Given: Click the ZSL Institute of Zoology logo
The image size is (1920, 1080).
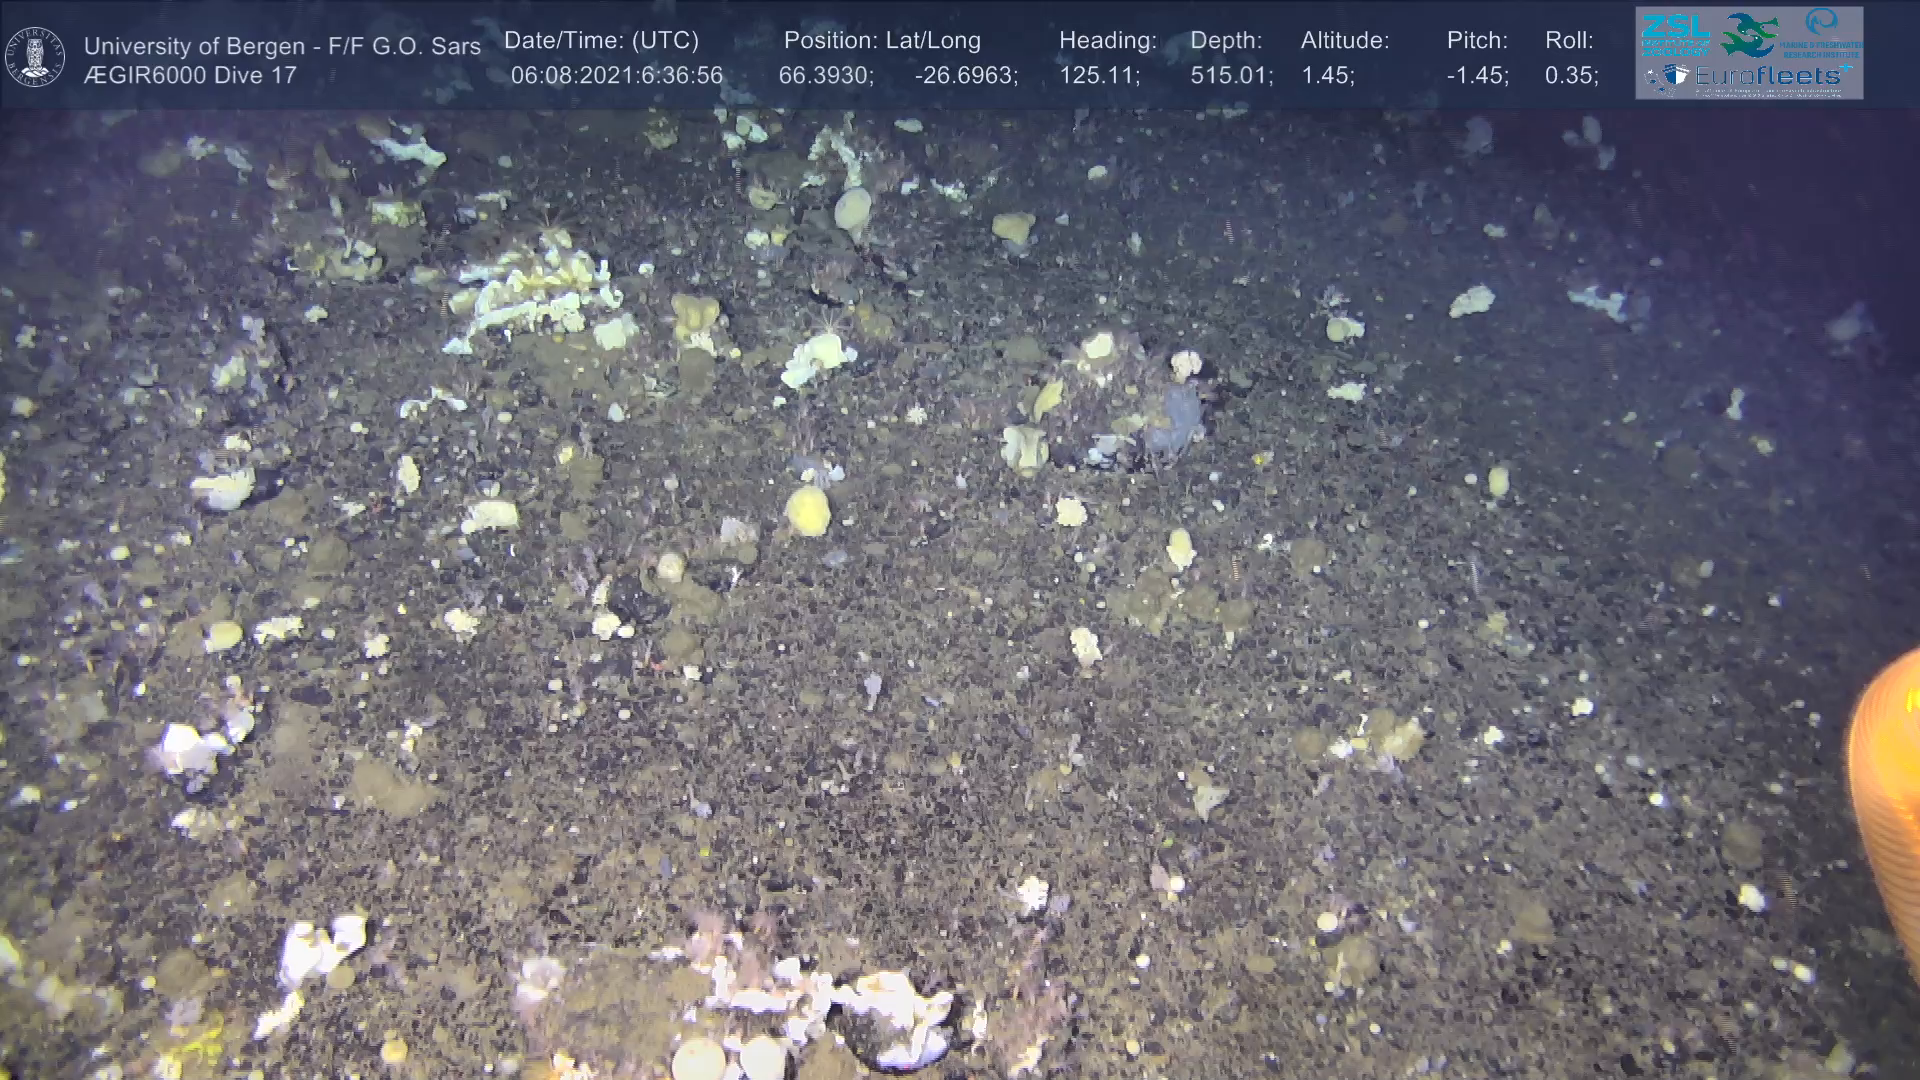Looking at the screenshot, I should pyautogui.click(x=1676, y=34).
